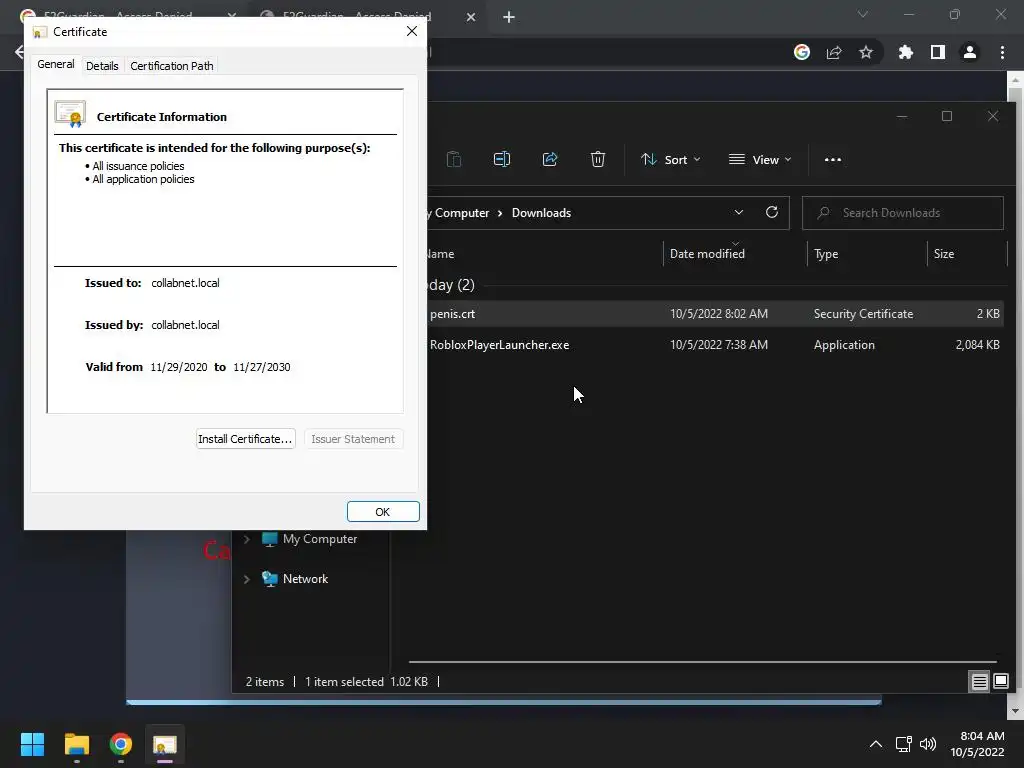
Task: Show hidden tray icons chevron
Action: point(876,744)
